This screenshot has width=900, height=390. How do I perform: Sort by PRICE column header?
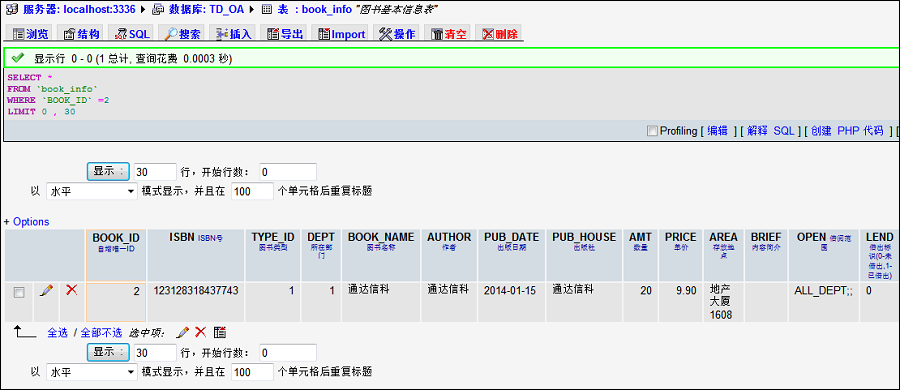[681, 237]
